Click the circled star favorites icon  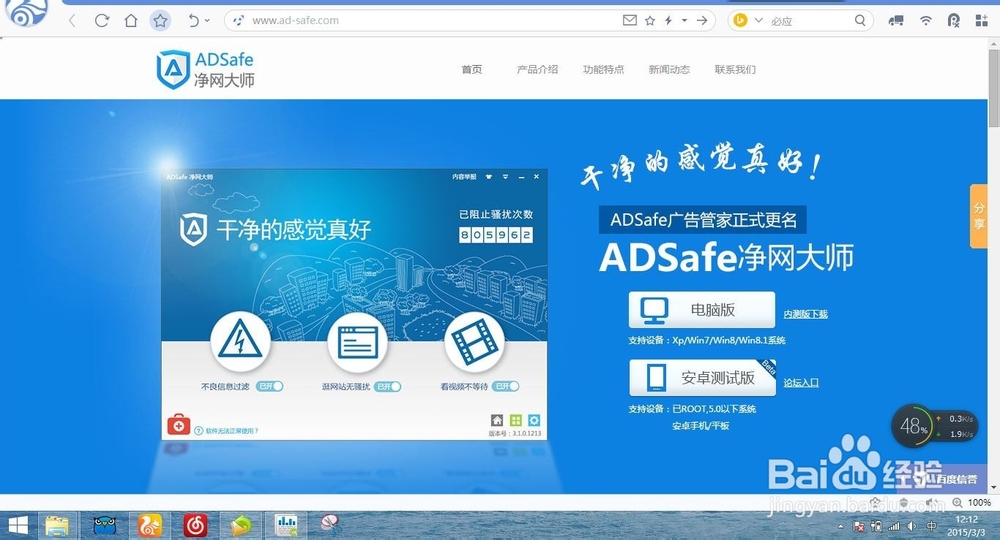(160, 20)
